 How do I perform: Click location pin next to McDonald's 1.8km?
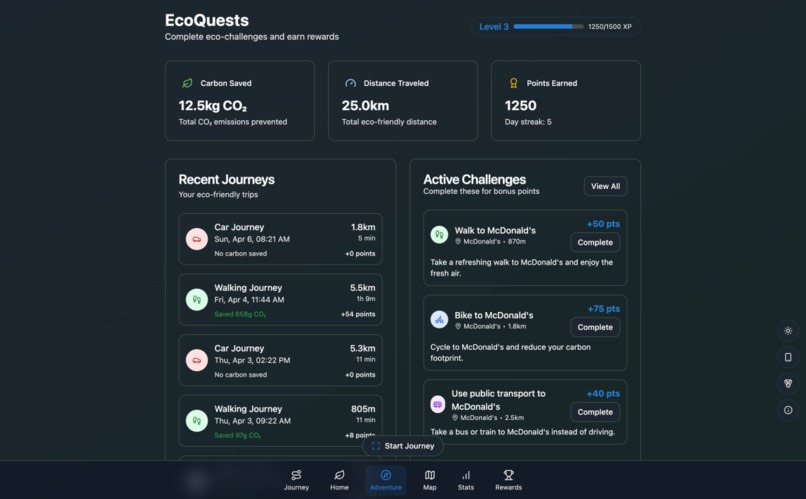click(457, 326)
